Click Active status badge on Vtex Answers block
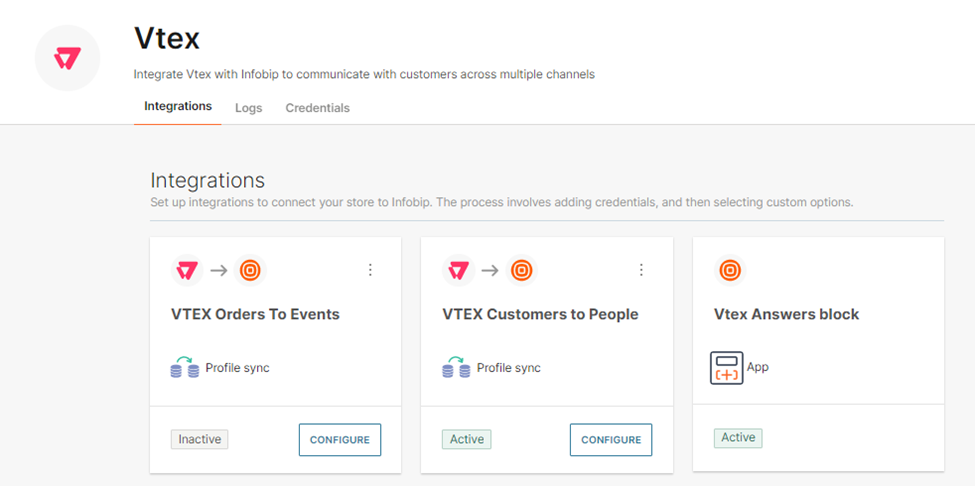The height and width of the screenshot is (486, 975). coord(738,437)
